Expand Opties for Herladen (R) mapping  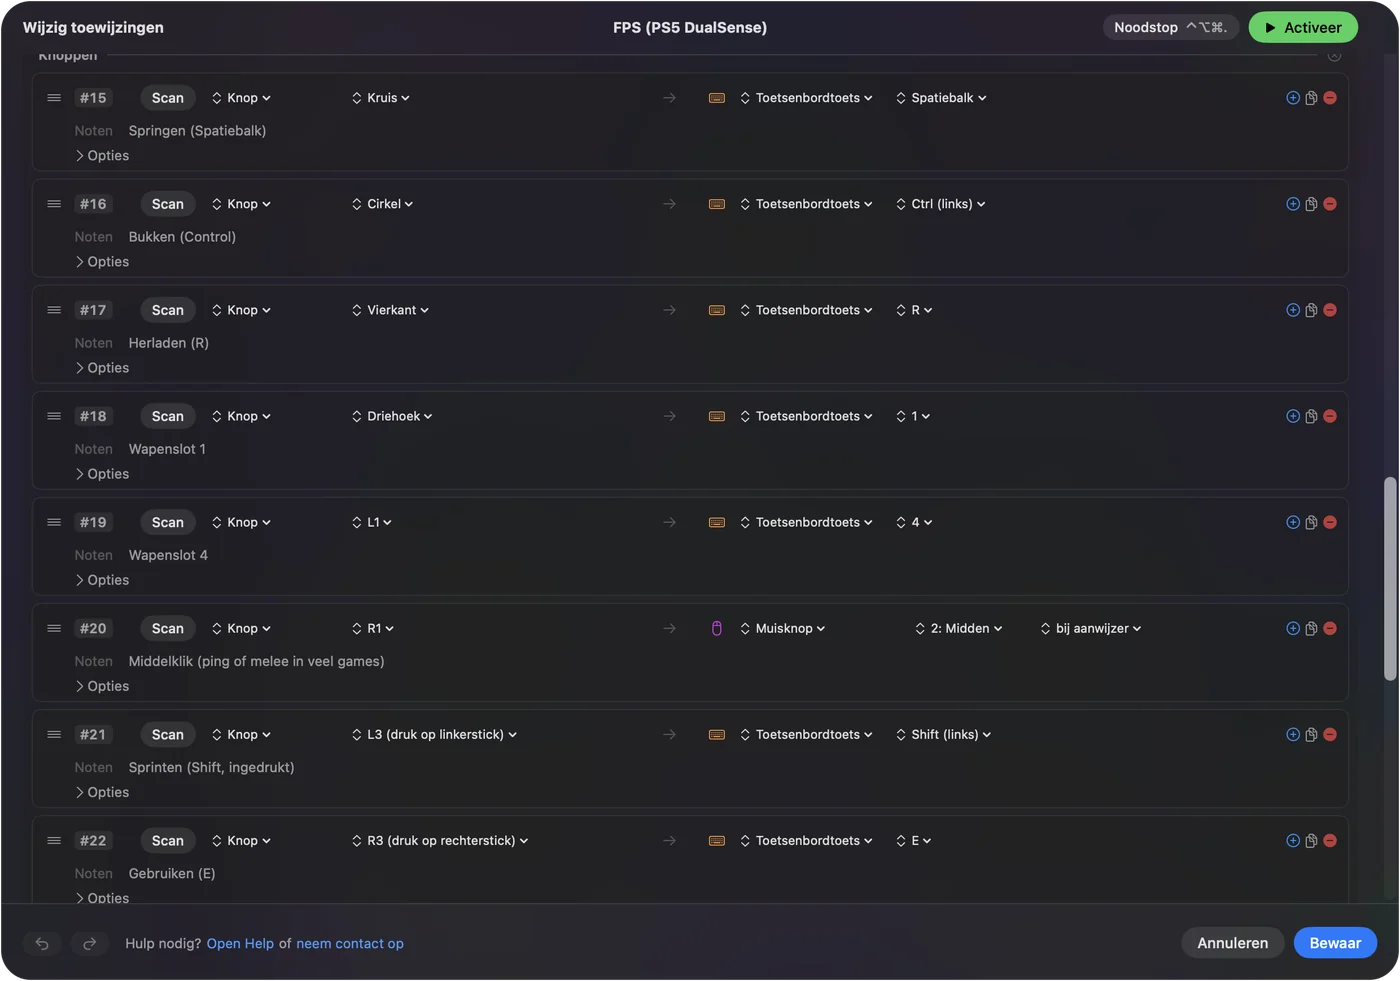pos(102,368)
